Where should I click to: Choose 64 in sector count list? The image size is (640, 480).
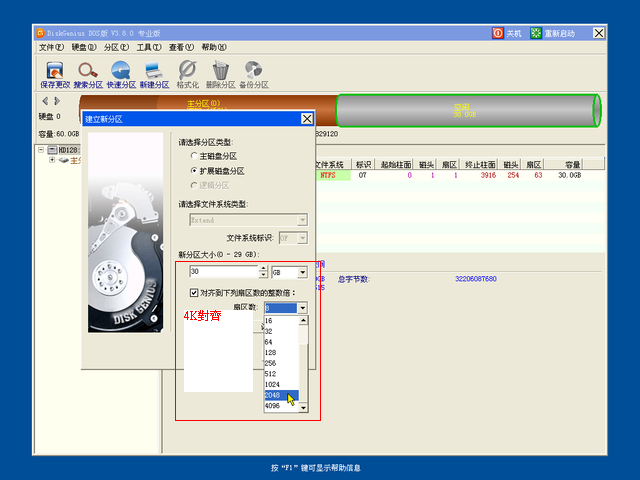(282, 342)
